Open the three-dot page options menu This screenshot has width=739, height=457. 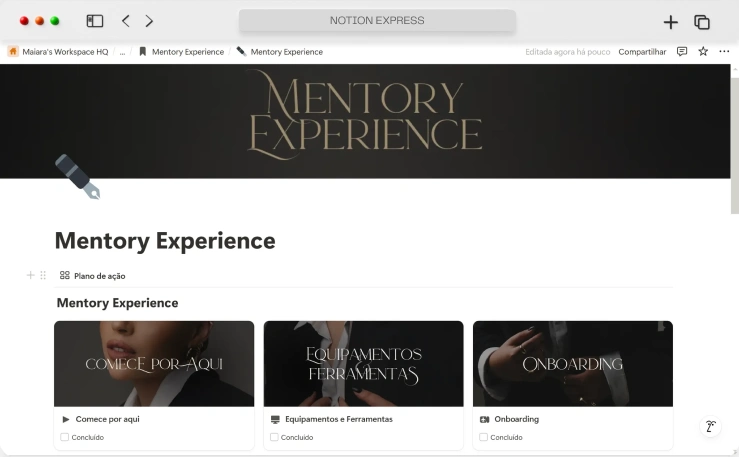point(724,52)
